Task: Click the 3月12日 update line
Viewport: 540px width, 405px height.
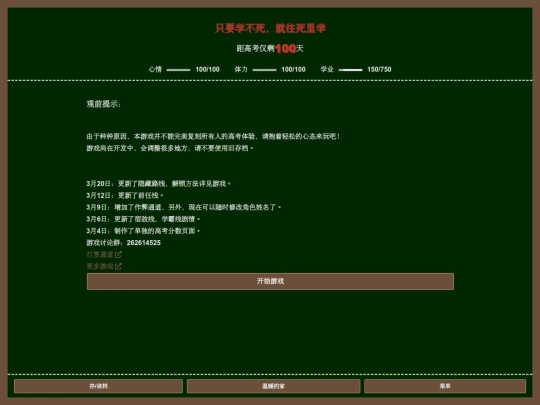Action: (x=125, y=195)
